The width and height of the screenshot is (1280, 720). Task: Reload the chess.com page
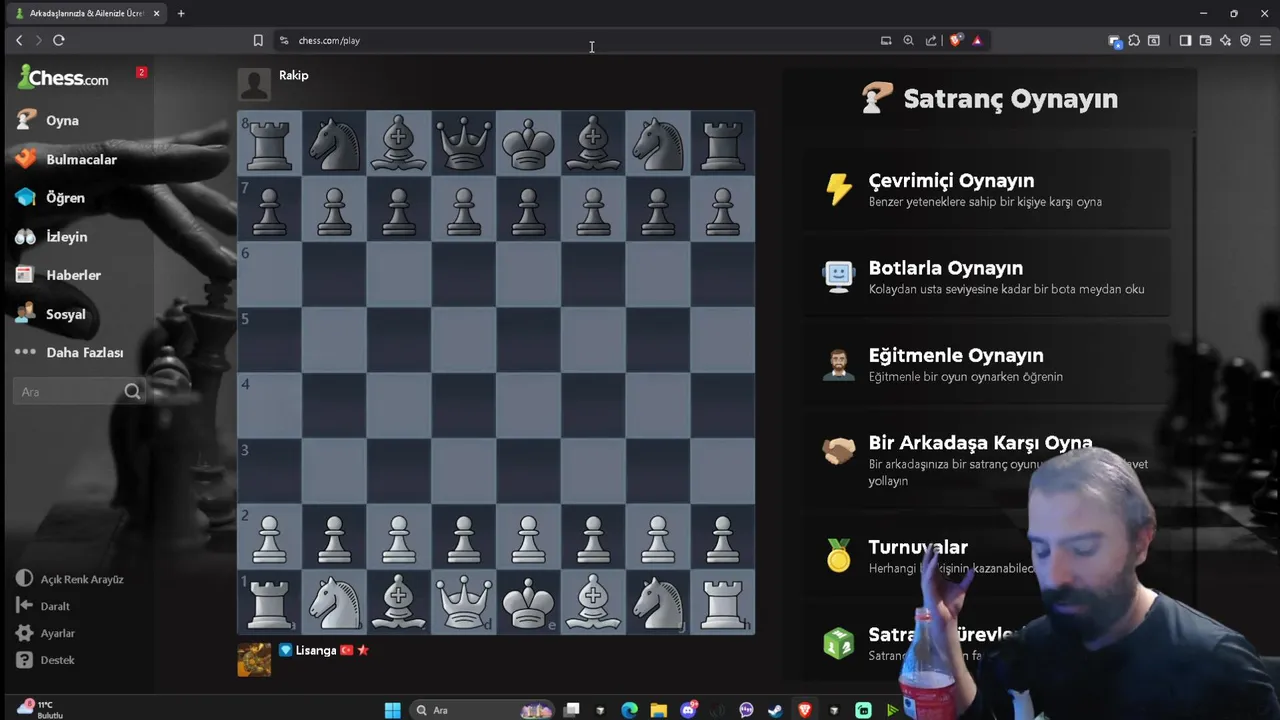click(x=59, y=40)
